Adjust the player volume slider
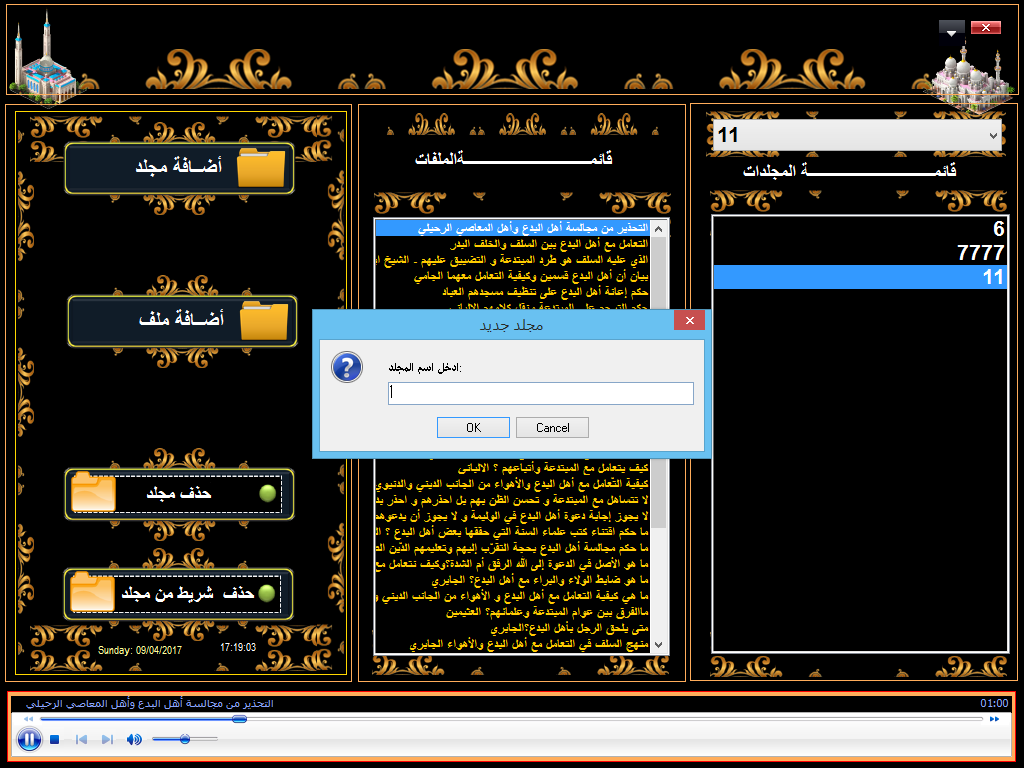Image resolution: width=1024 pixels, height=768 pixels. (x=185, y=739)
